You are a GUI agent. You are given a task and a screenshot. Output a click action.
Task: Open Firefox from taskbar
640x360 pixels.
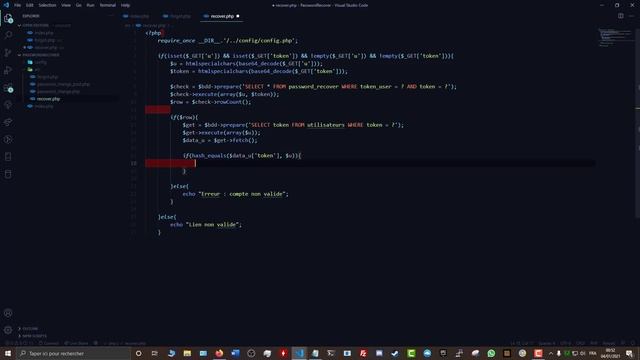219,353
